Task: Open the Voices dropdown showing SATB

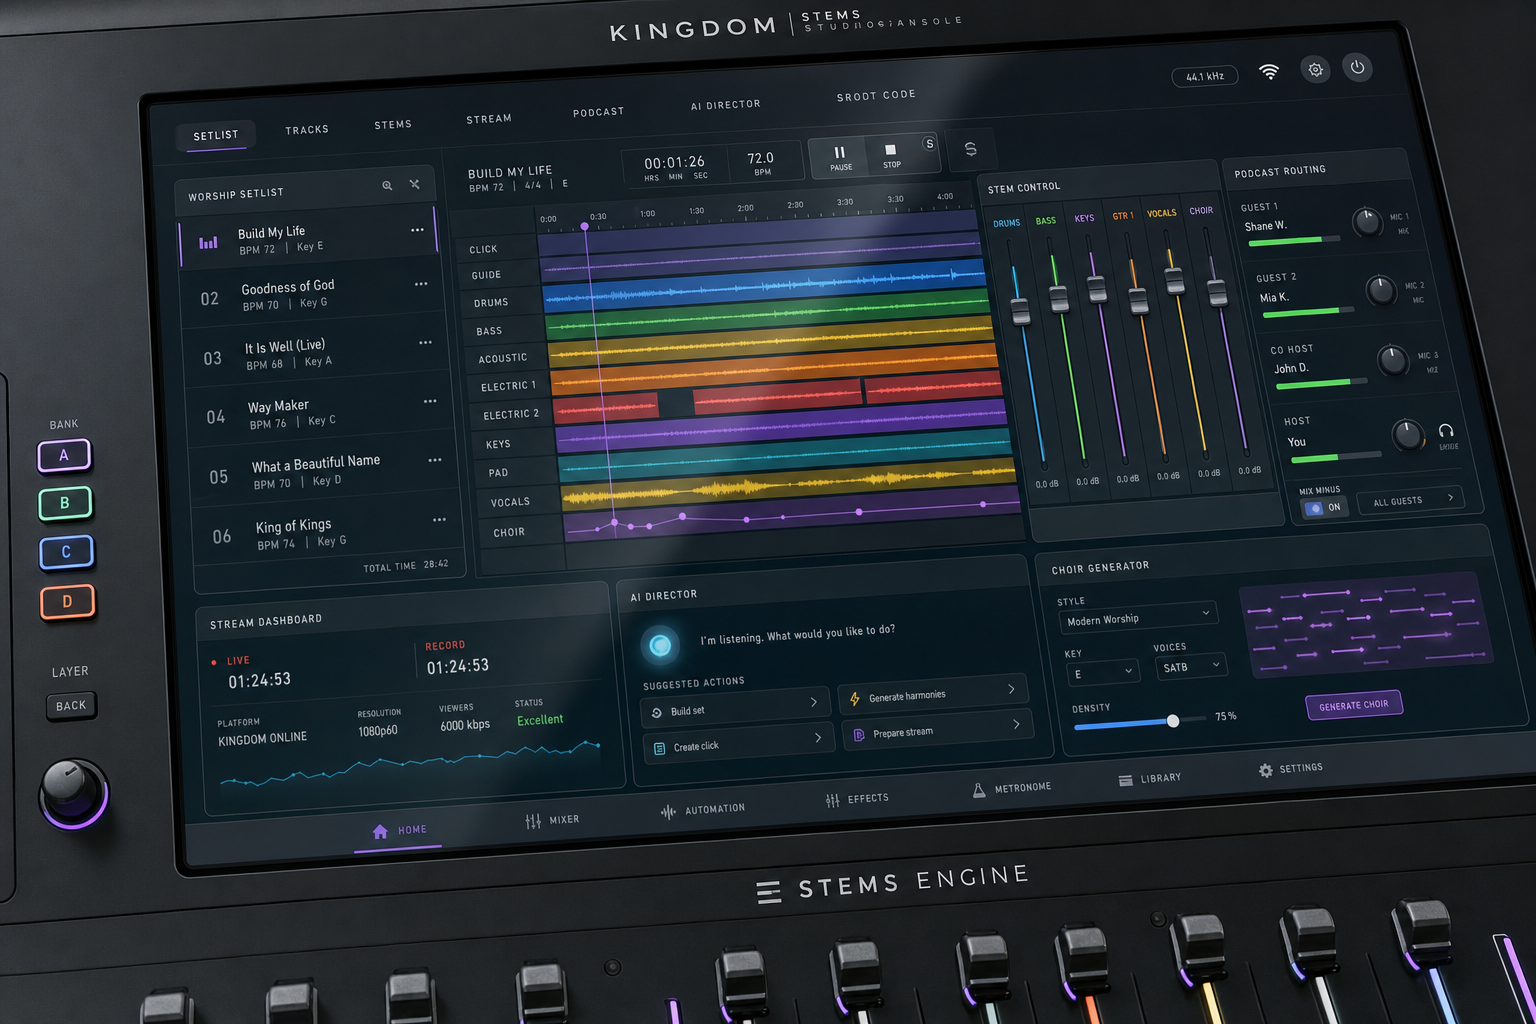Action: pyautogui.click(x=1192, y=666)
